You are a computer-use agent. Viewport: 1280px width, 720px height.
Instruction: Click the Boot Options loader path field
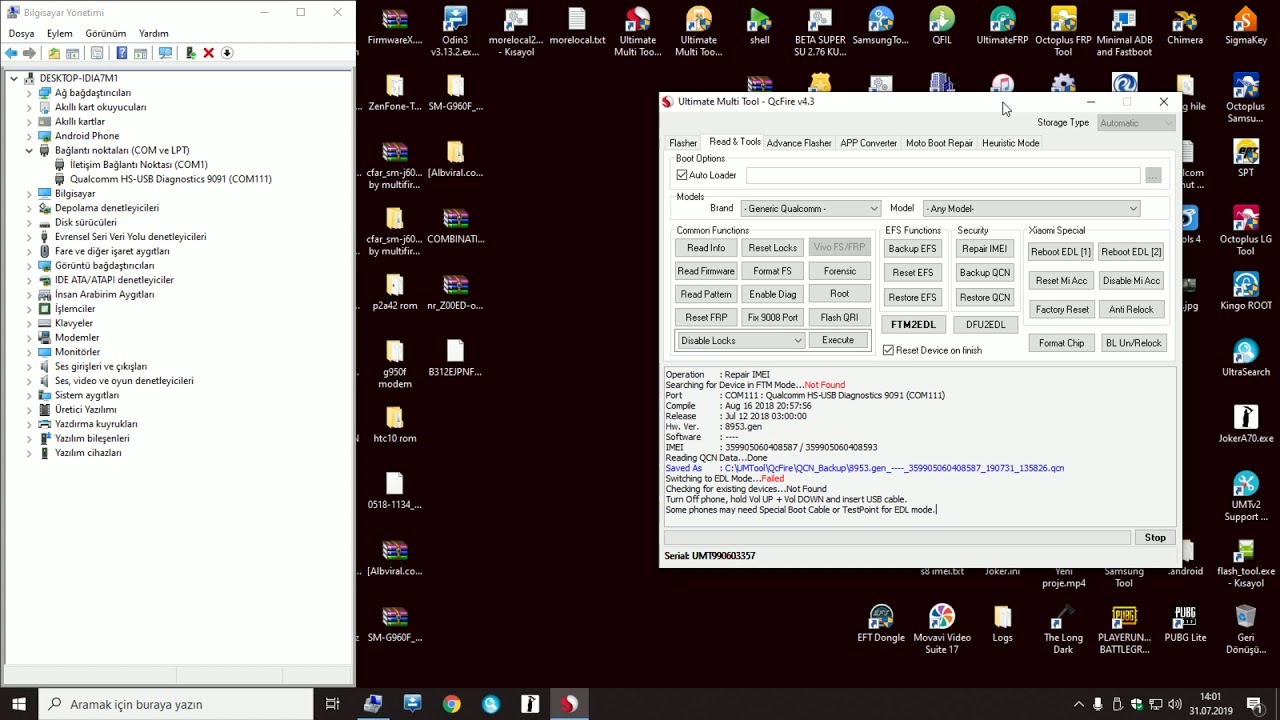[x=943, y=175]
